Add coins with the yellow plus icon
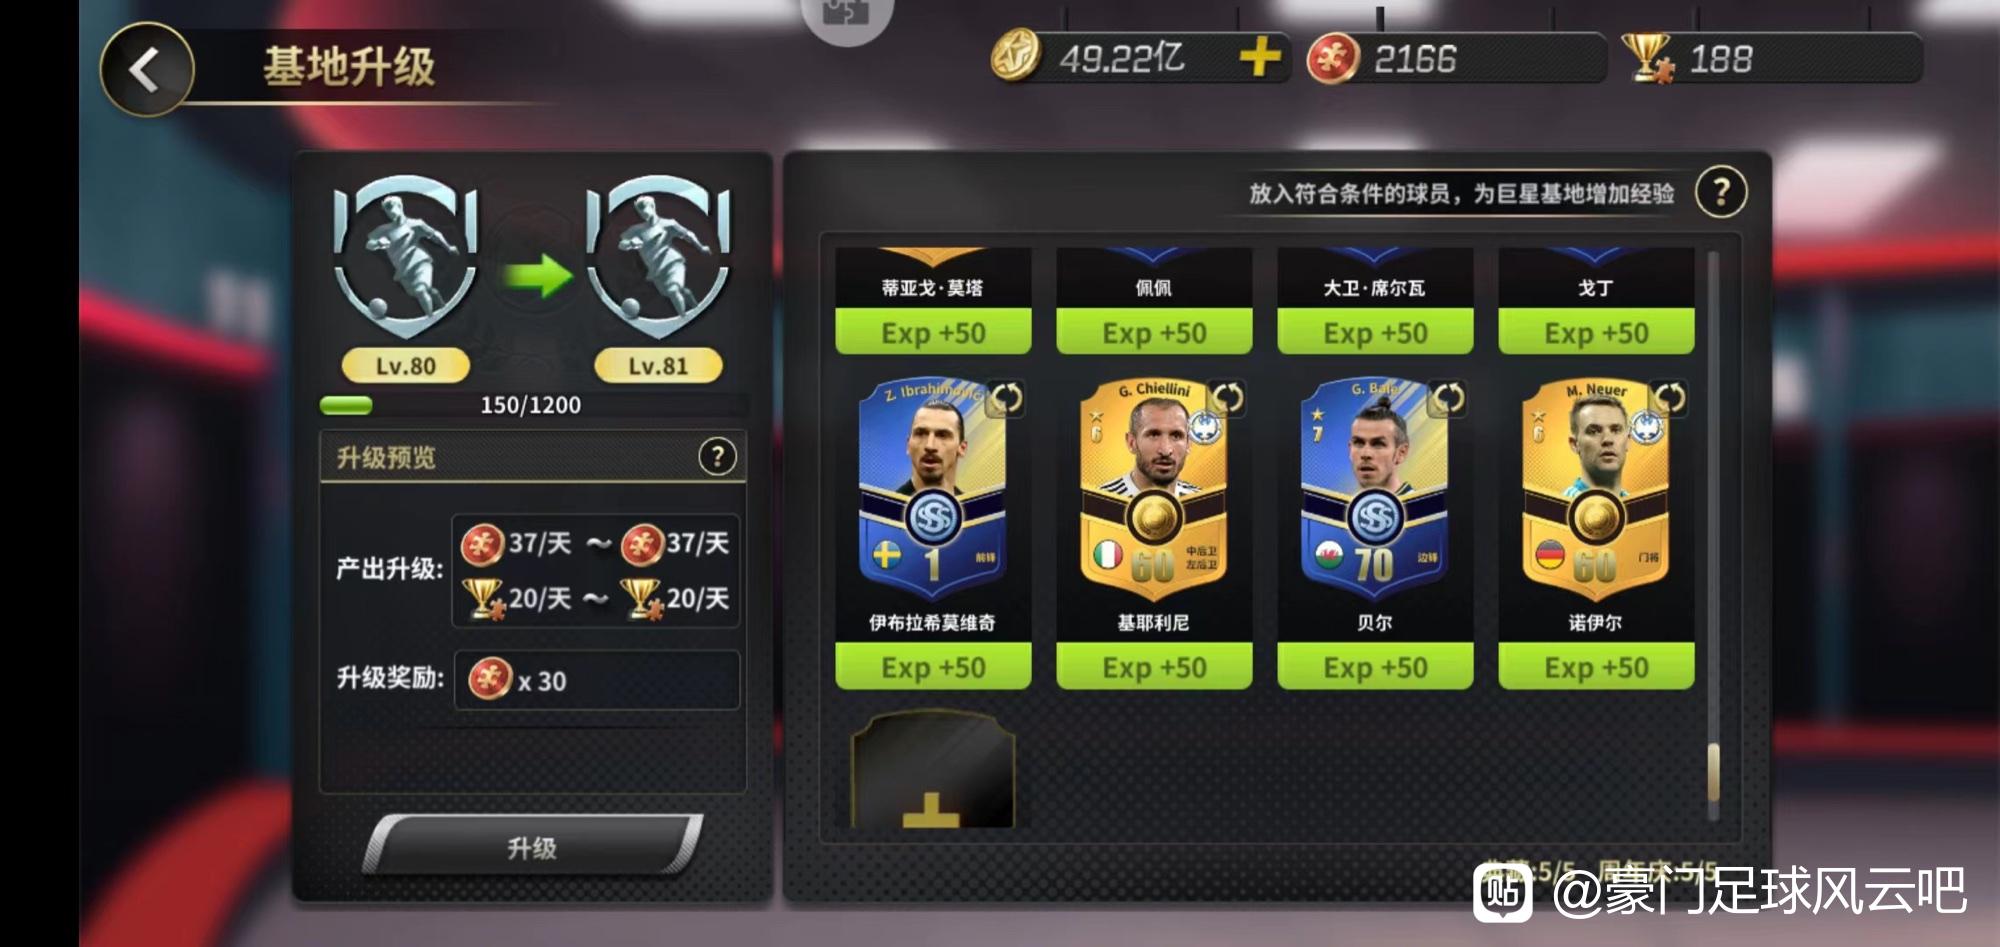 point(1260,57)
